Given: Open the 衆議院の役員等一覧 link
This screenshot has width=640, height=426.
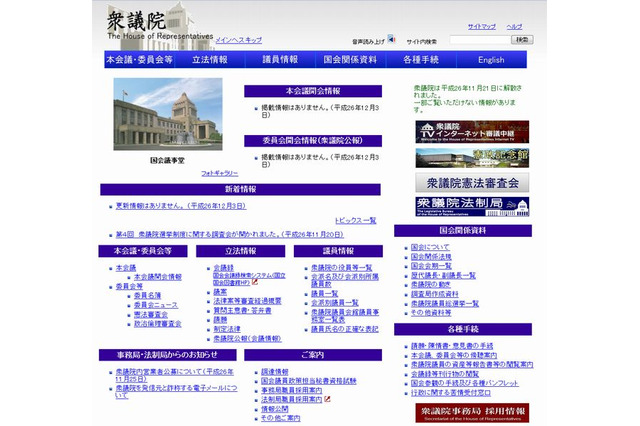Looking at the screenshot, I should 342,268.
